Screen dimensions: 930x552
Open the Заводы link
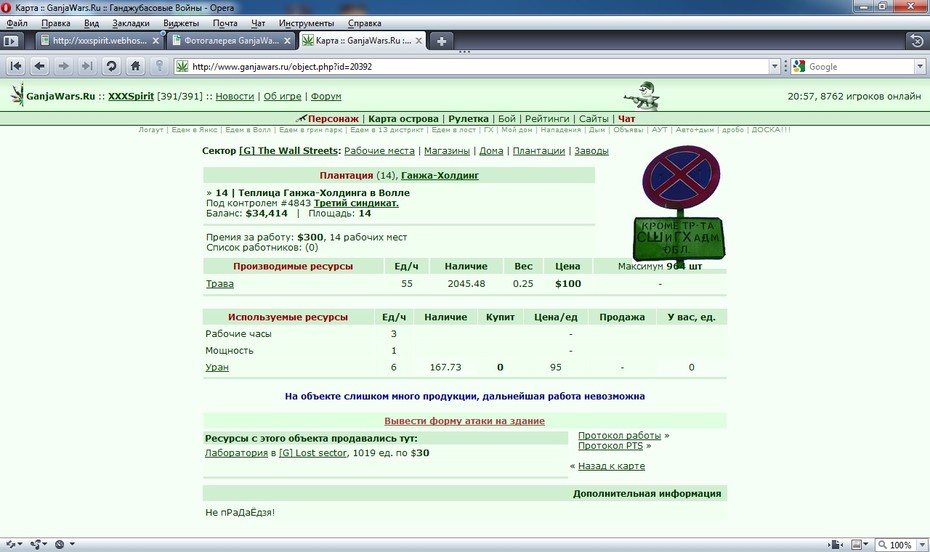(591, 151)
